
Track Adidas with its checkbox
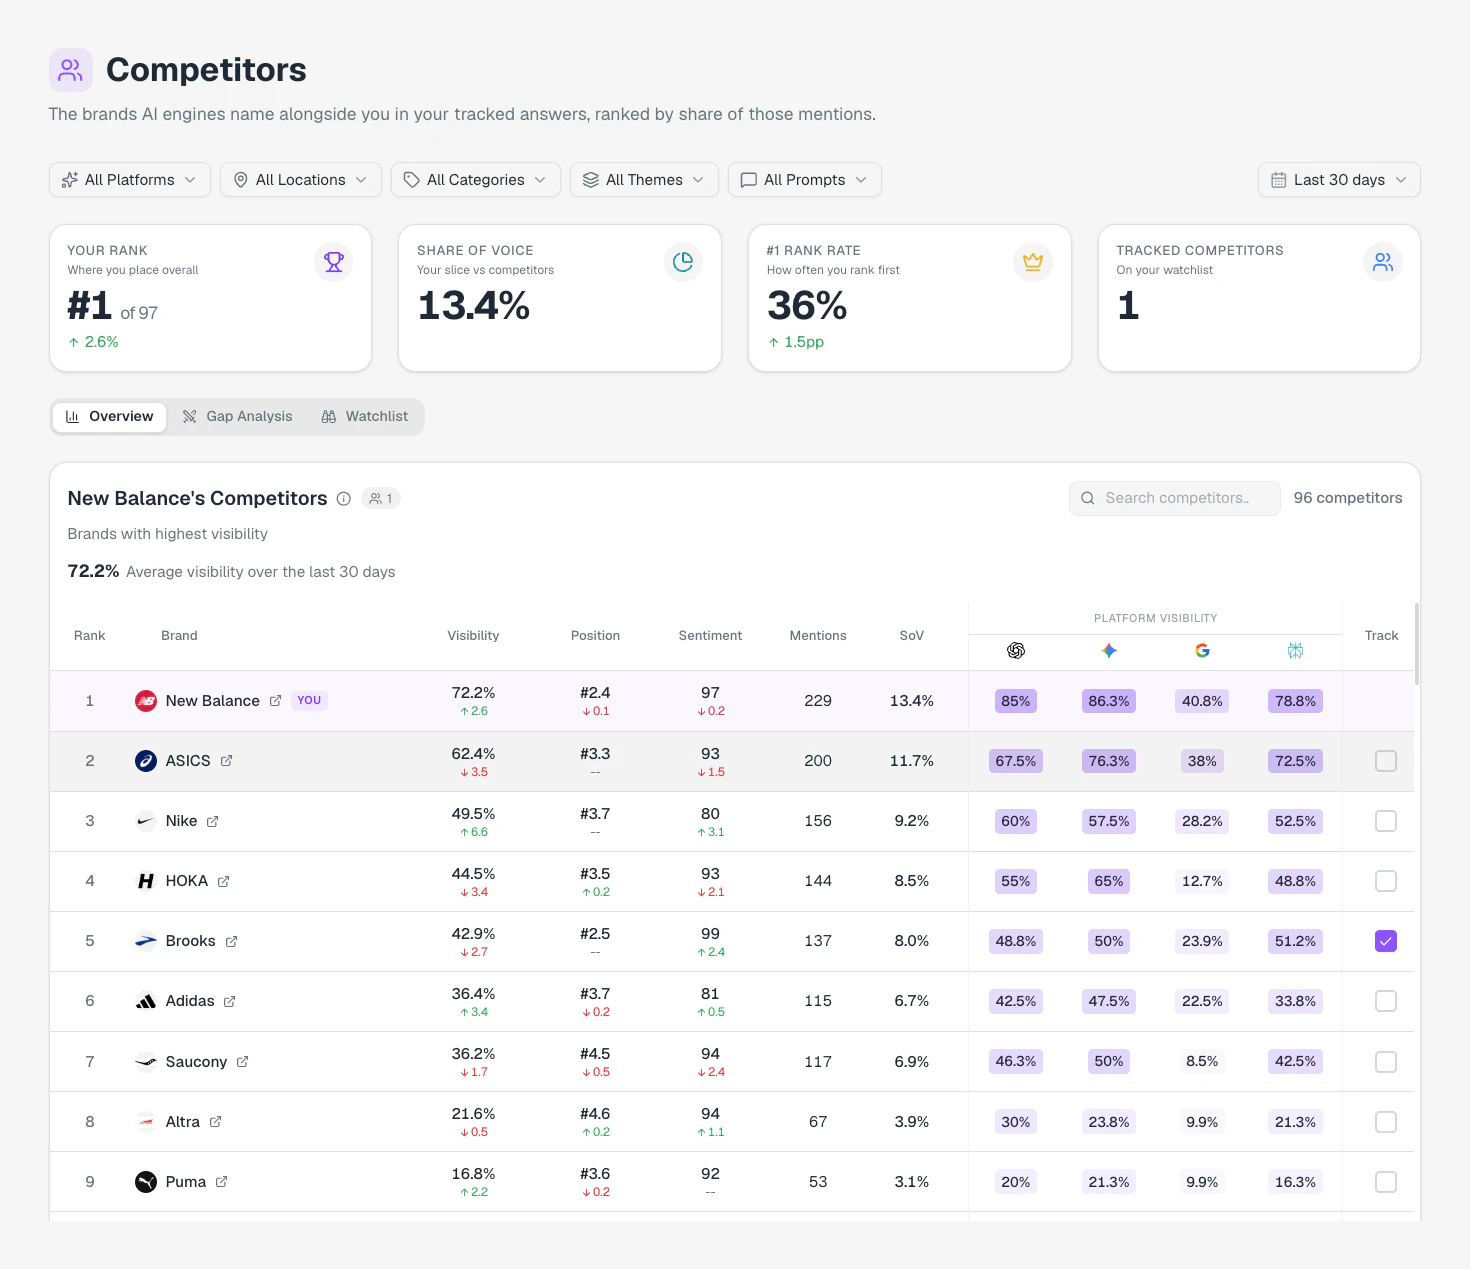click(1386, 1001)
